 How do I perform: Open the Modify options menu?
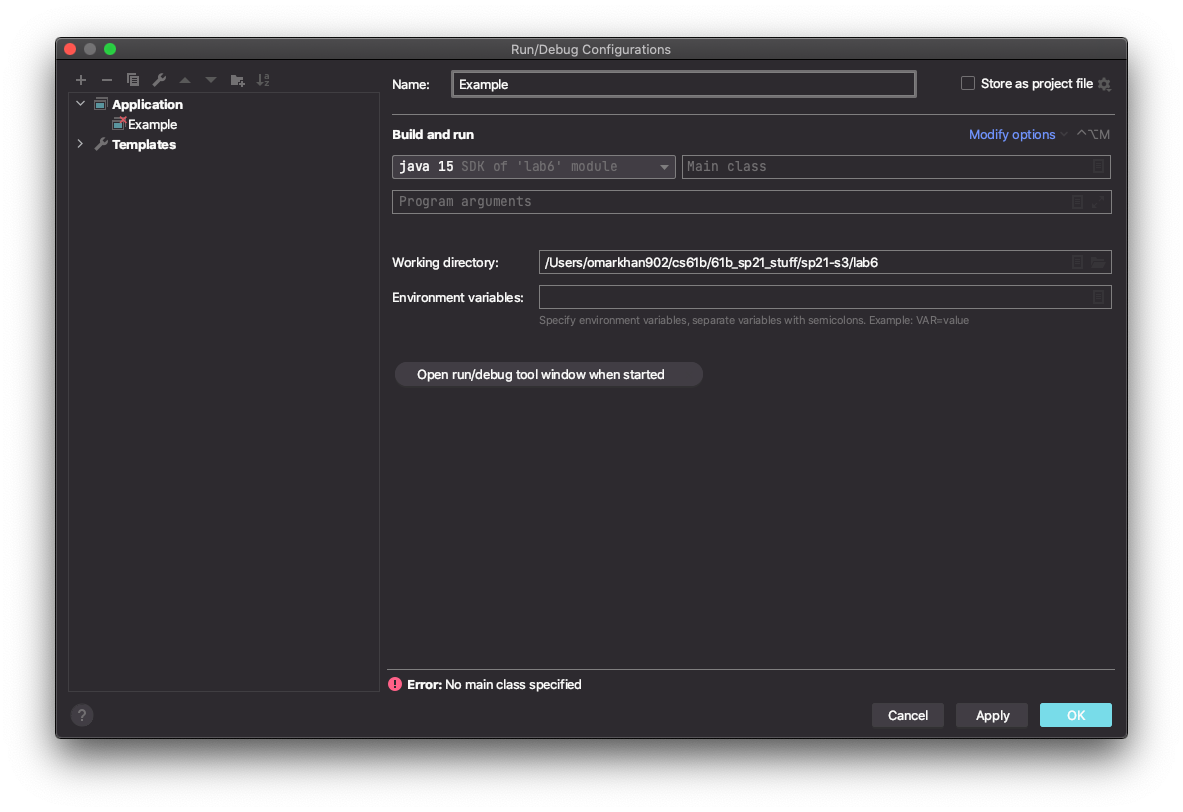pyautogui.click(x=1012, y=134)
